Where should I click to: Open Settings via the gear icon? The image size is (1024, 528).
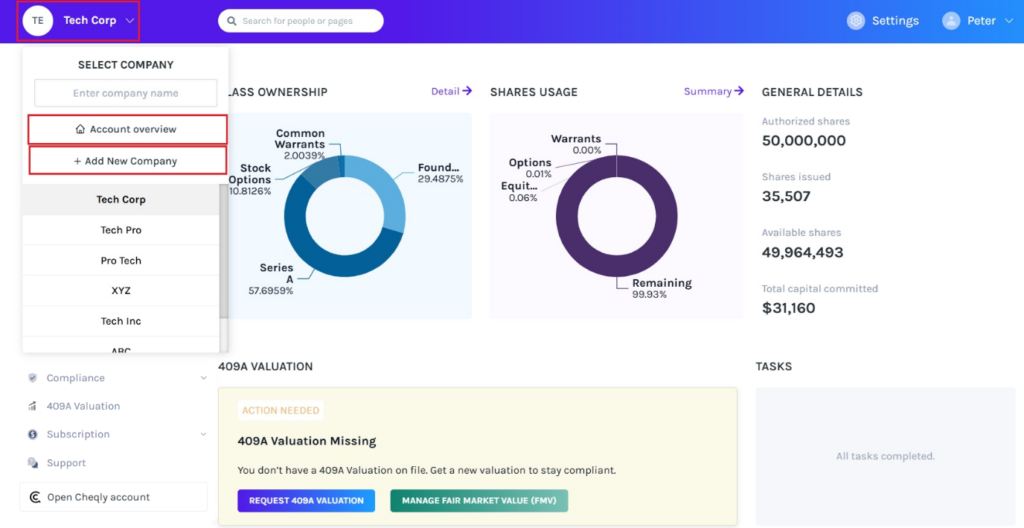tap(855, 21)
